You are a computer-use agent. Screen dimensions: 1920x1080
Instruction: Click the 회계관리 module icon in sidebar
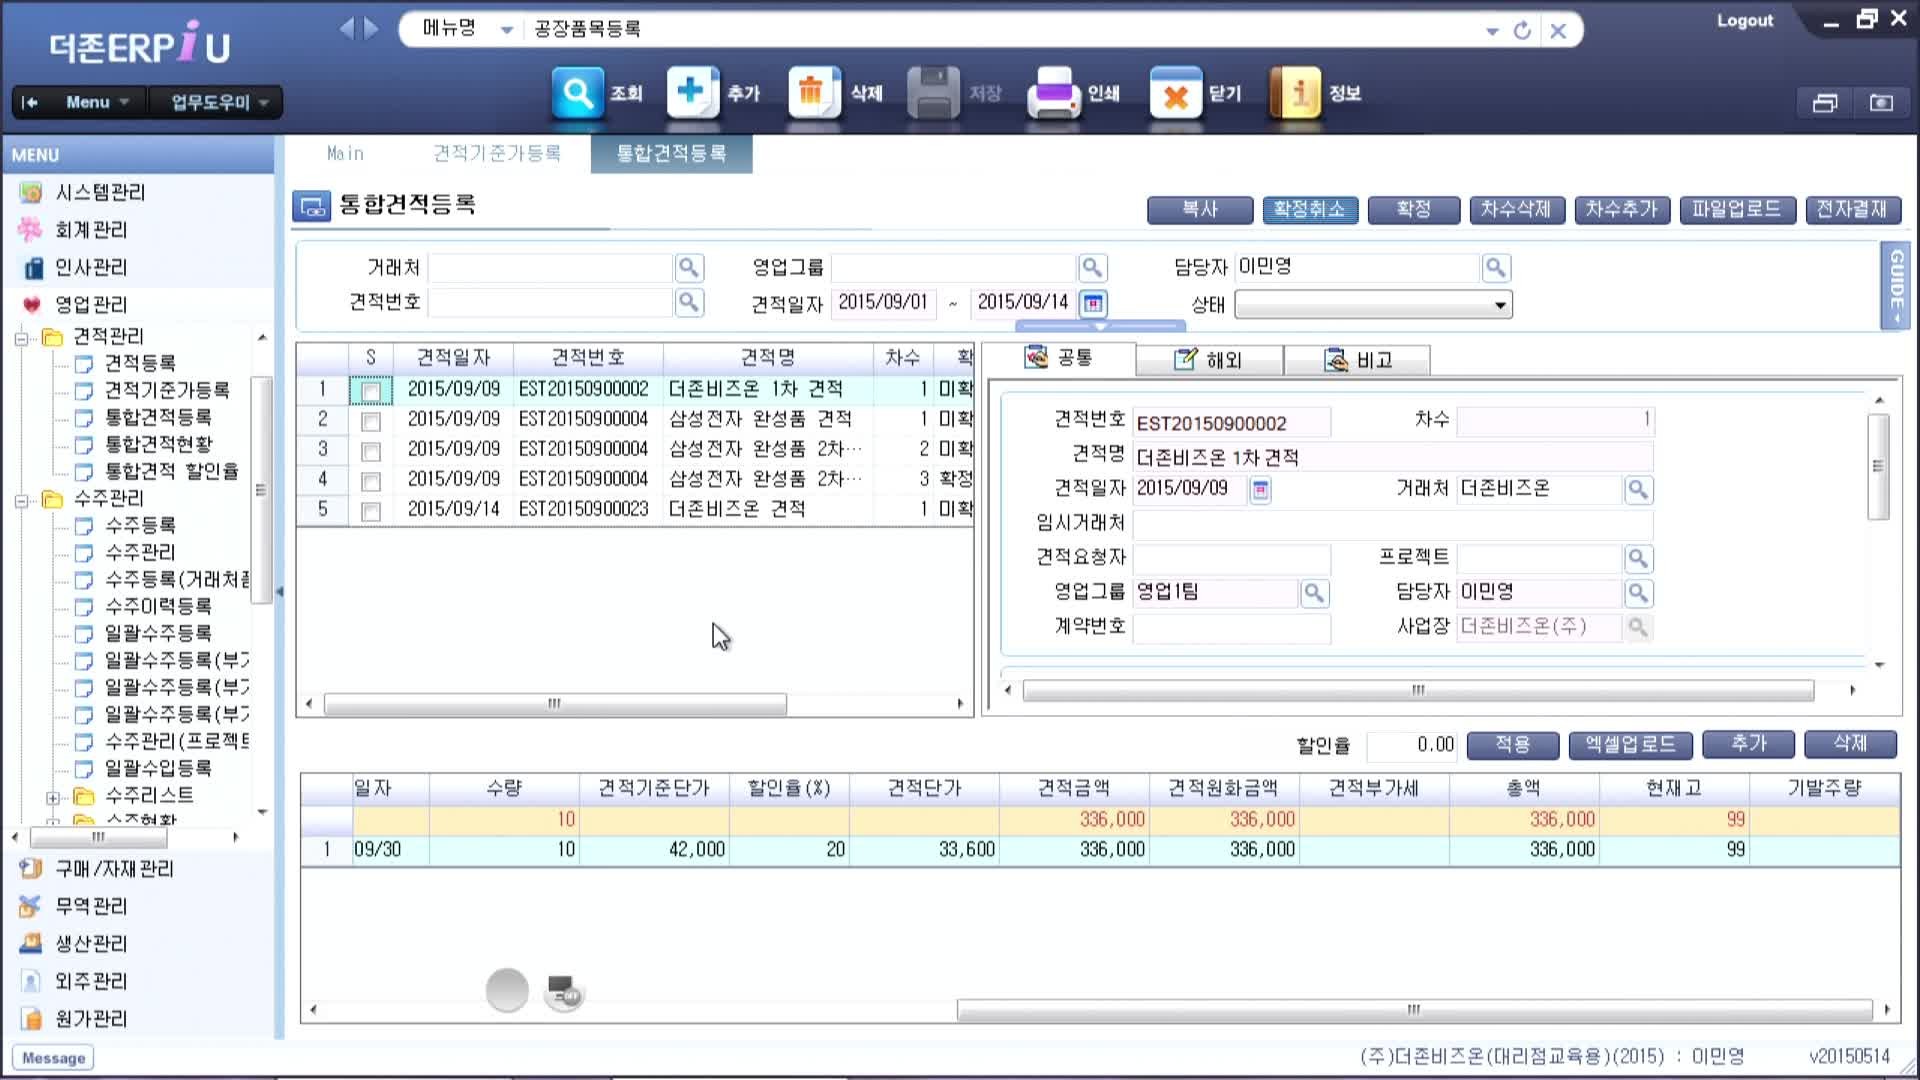(31, 230)
